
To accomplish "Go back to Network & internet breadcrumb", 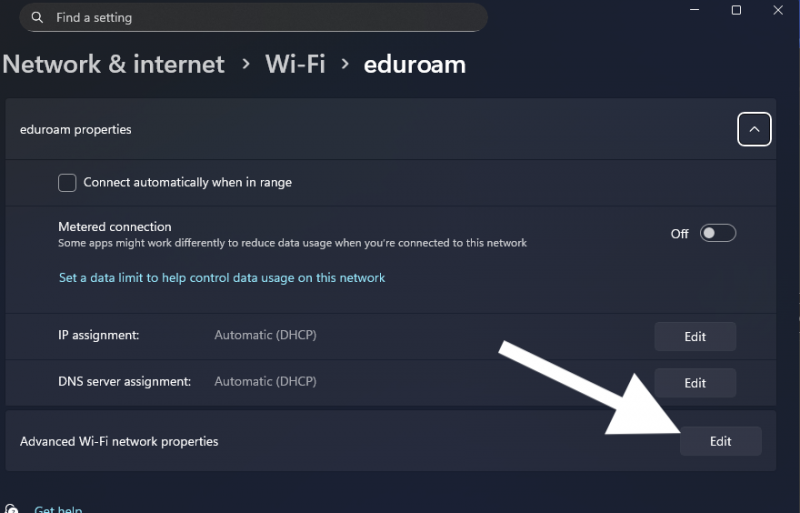I will point(114,64).
